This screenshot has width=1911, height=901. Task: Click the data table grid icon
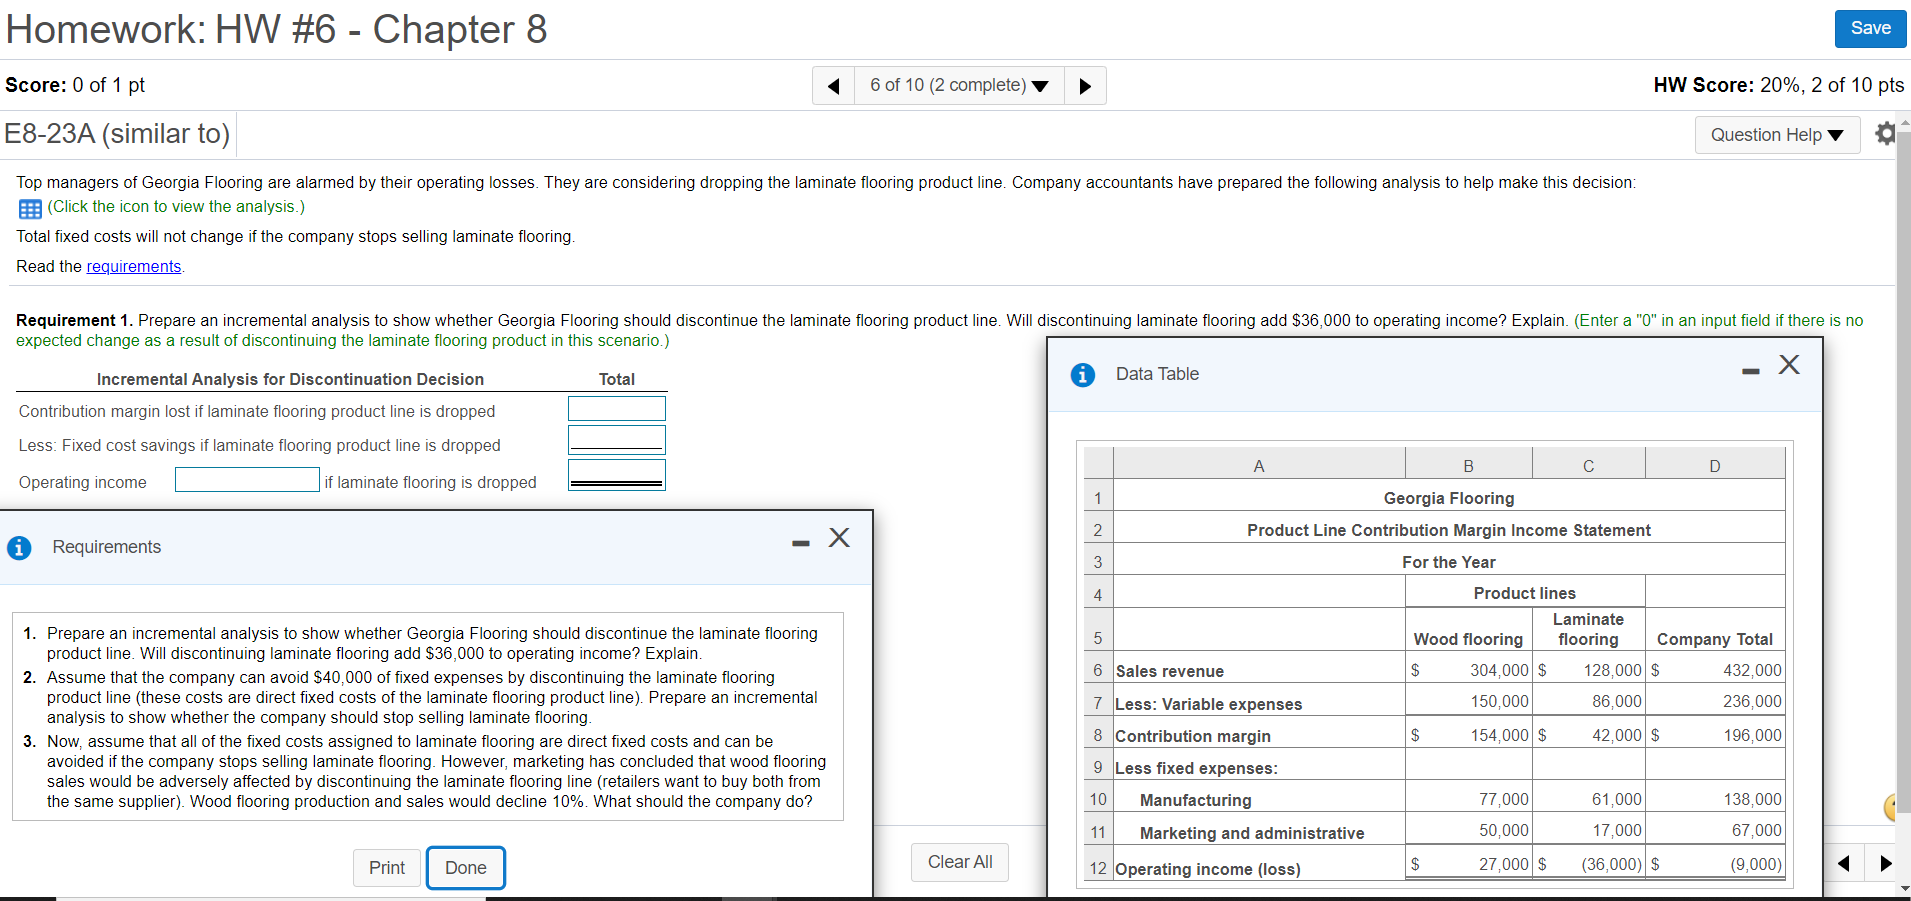(30, 208)
